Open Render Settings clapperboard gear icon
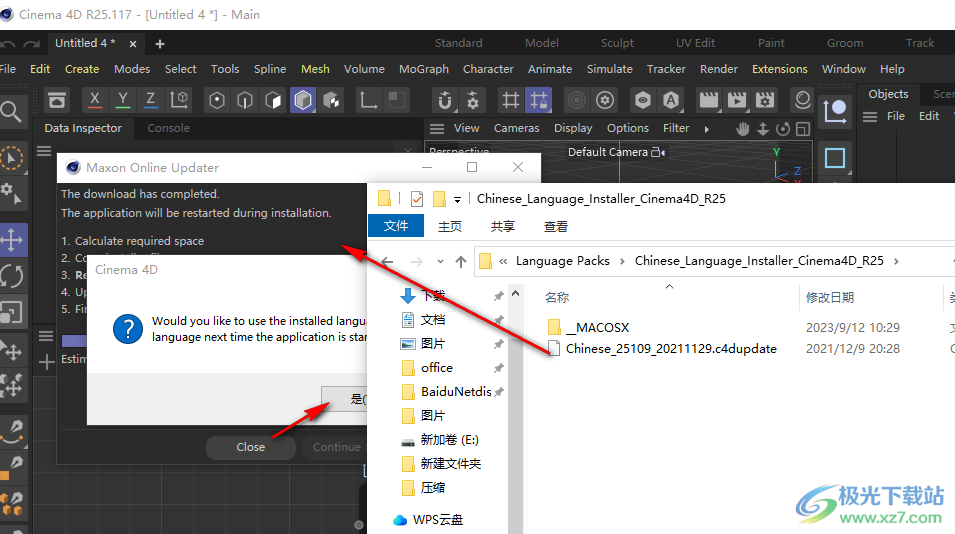 tap(764, 100)
